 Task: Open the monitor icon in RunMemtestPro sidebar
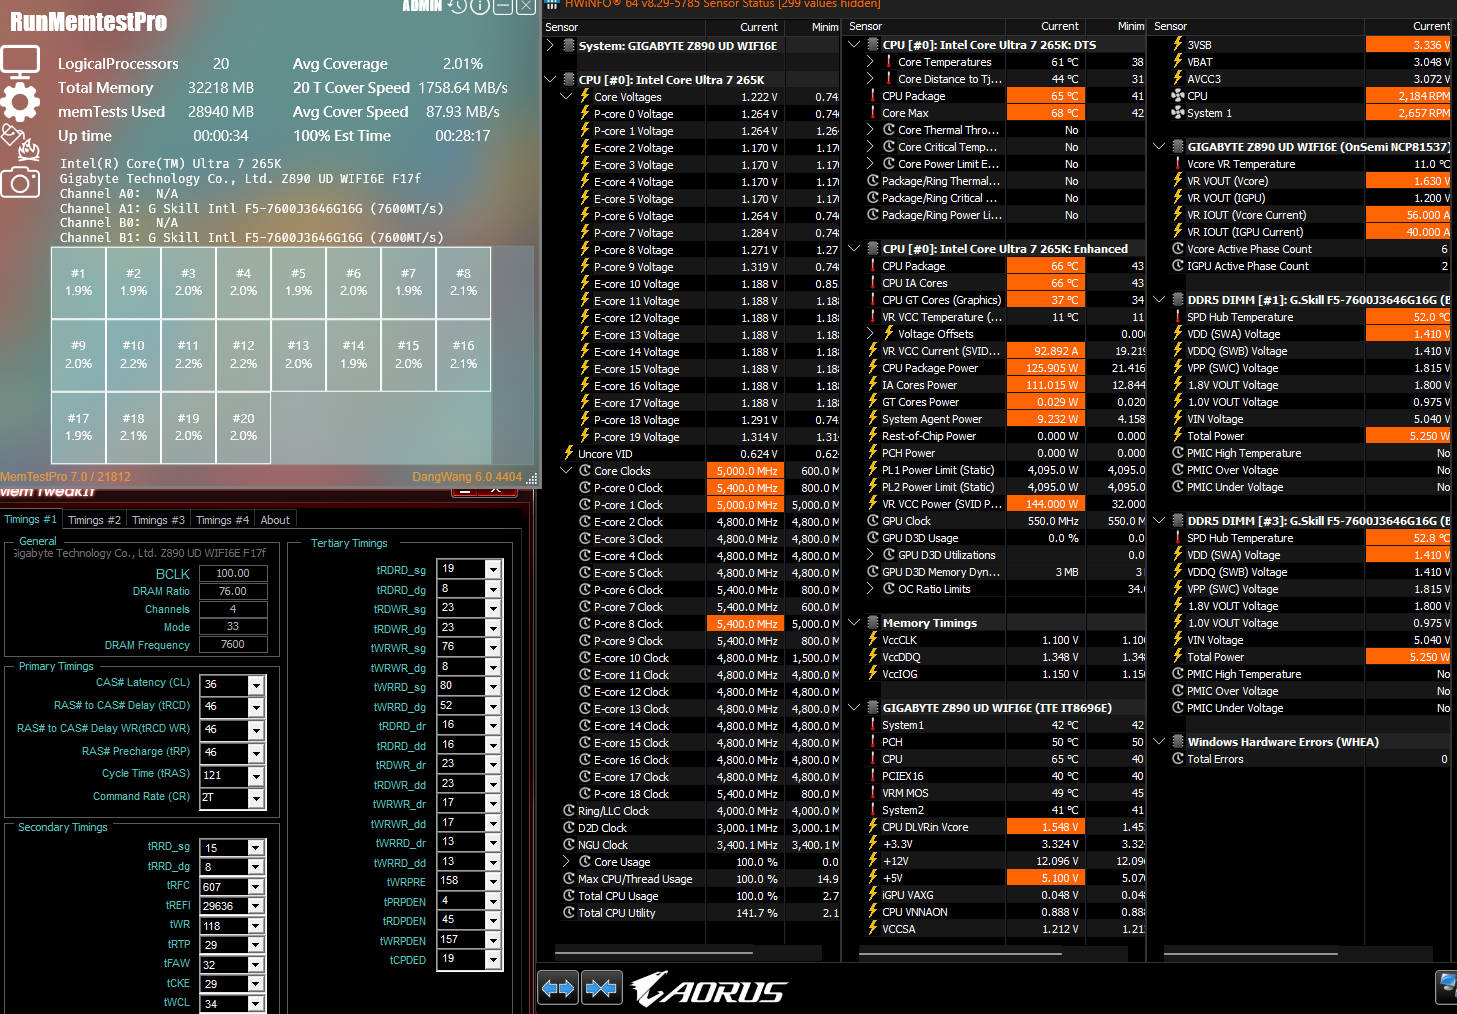point(20,62)
